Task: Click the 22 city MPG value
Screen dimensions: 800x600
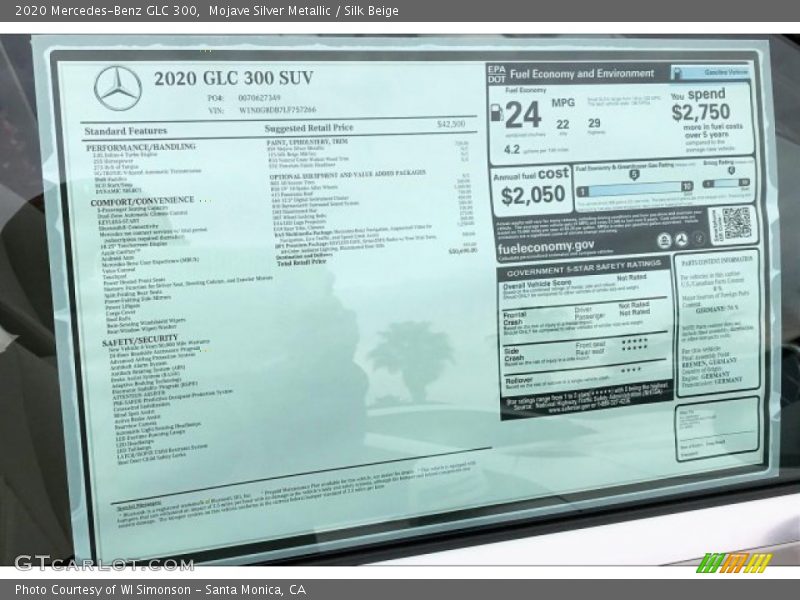Action: (563, 124)
